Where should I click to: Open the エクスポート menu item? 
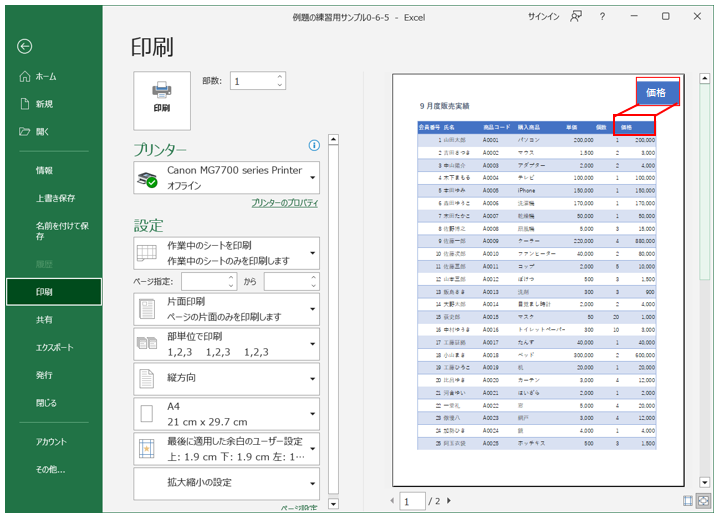click(x=54, y=347)
